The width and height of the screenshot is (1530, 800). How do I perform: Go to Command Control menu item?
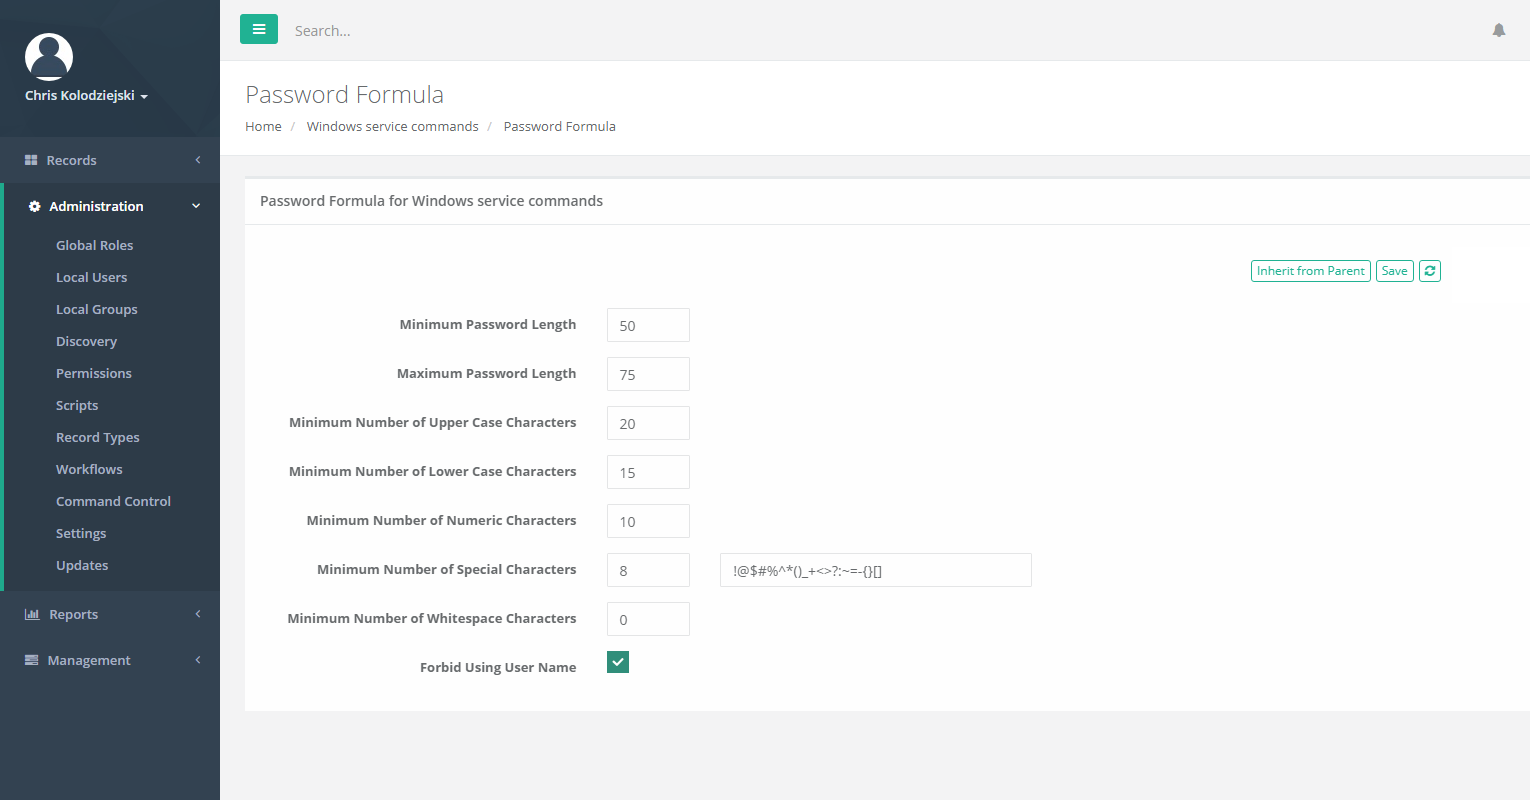[113, 501]
